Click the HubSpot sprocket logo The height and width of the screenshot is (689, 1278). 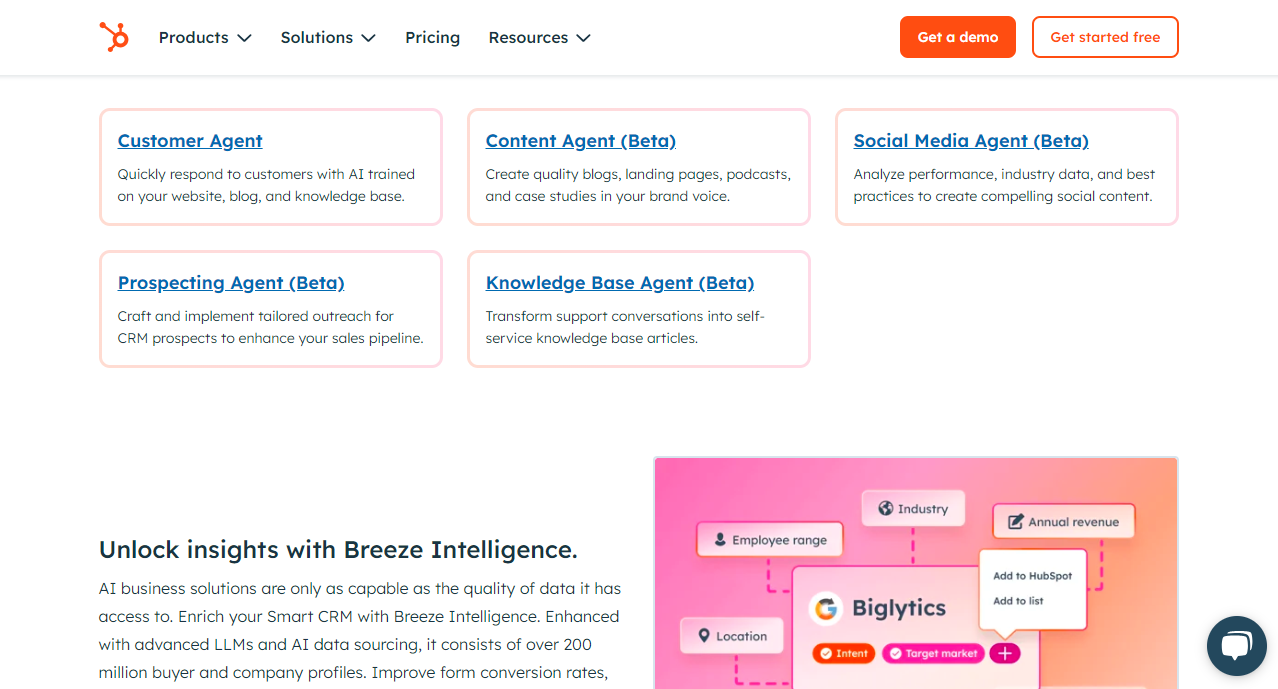click(114, 37)
